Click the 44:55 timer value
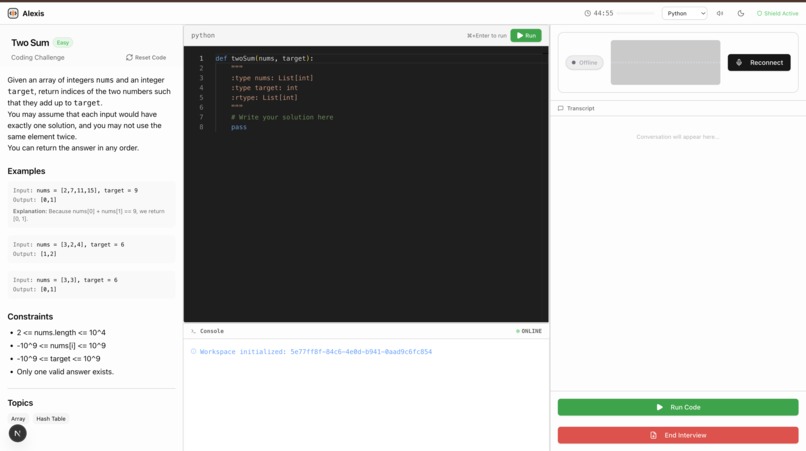 (x=603, y=13)
